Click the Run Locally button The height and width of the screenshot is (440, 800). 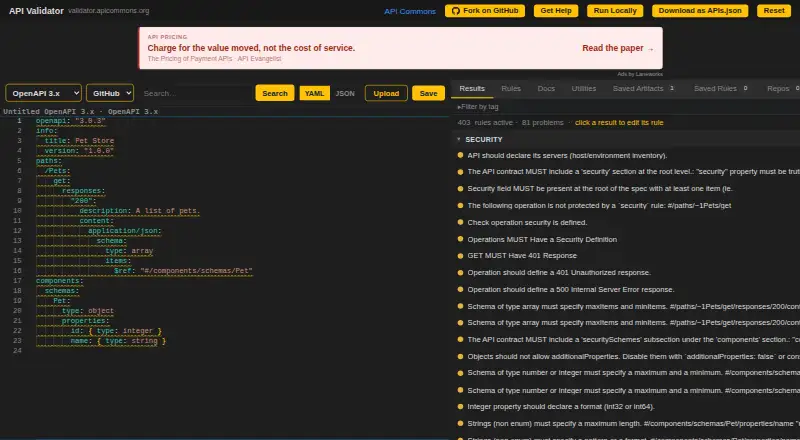click(615, 11)
